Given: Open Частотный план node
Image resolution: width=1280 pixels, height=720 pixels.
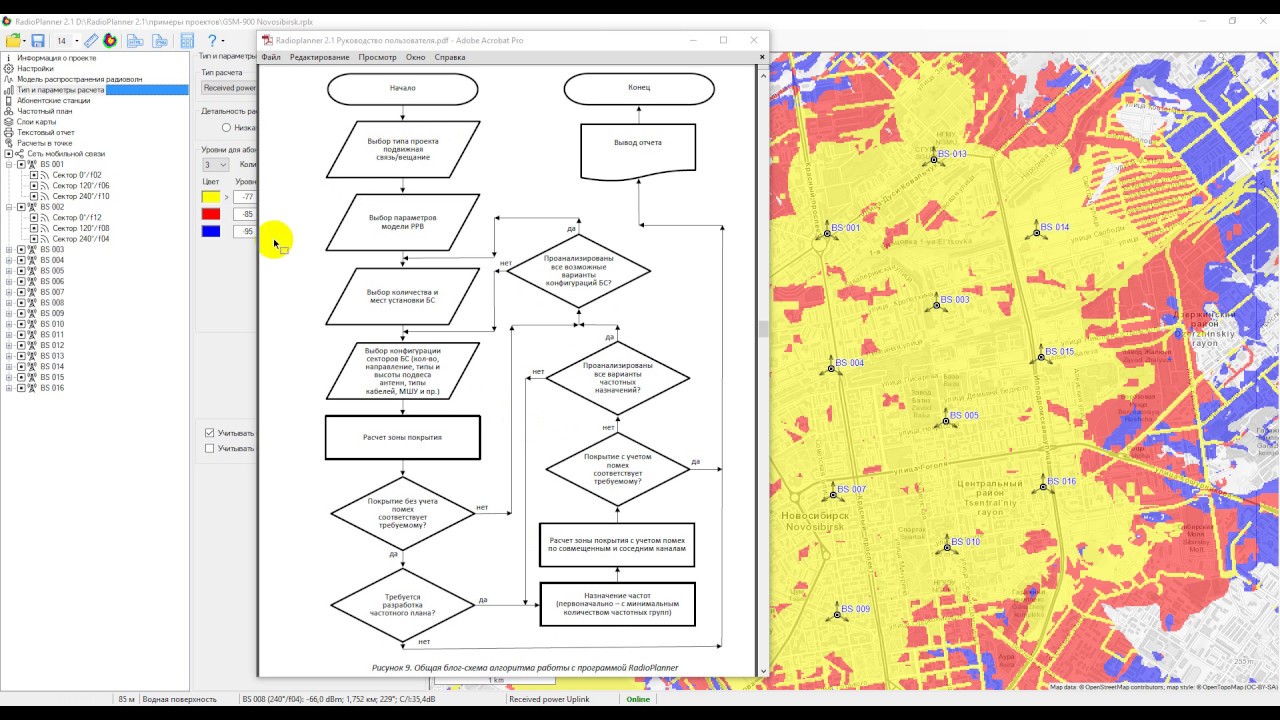Looking at the screenshot, I should tap(44, 111).
